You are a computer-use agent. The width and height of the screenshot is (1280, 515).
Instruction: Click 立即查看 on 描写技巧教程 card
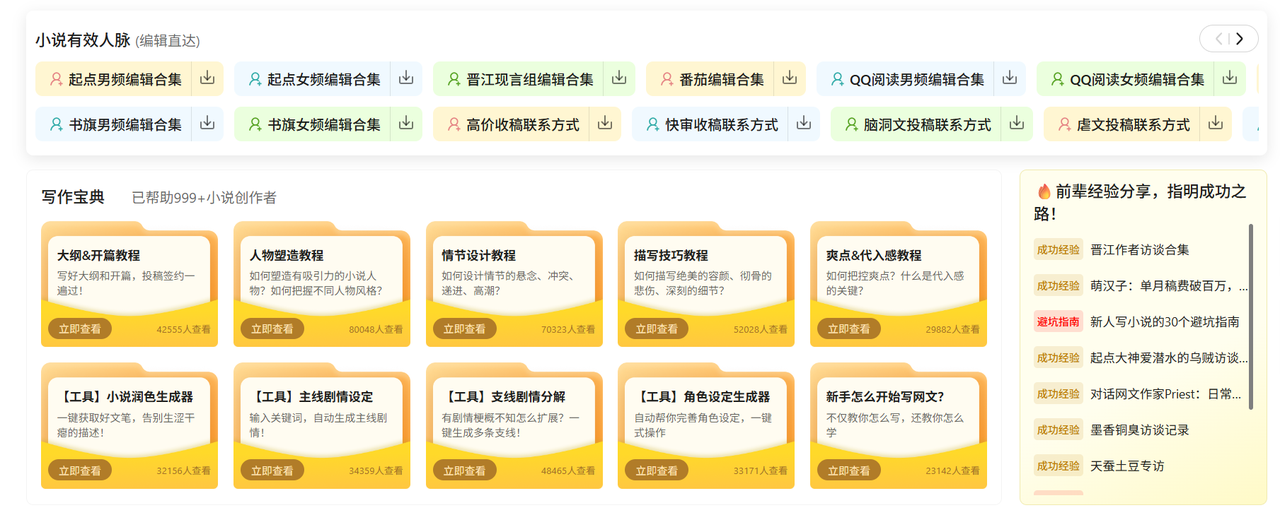[x=656, y=329]
